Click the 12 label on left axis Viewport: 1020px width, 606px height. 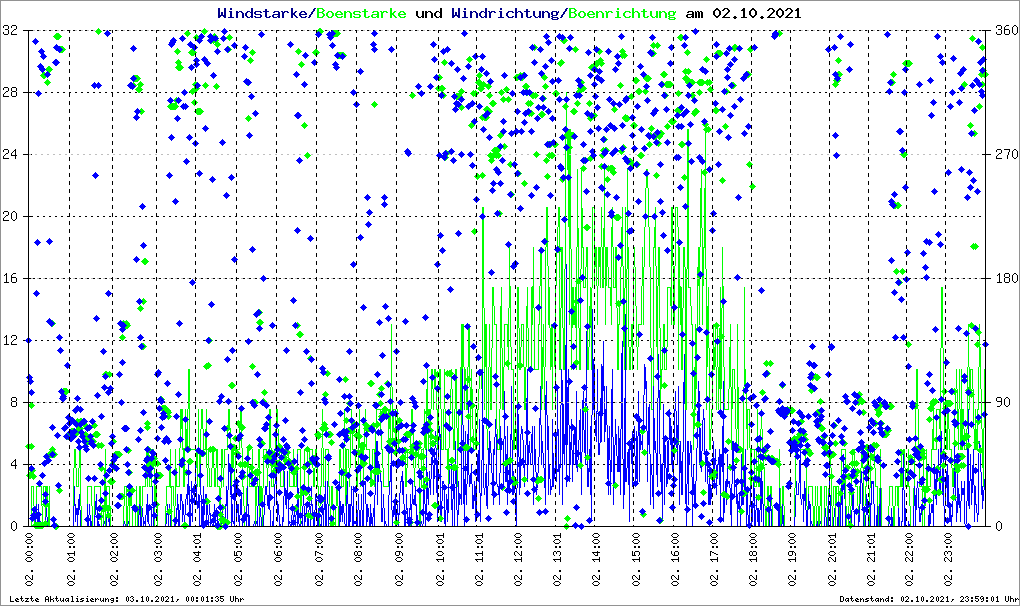coord(12,341)
